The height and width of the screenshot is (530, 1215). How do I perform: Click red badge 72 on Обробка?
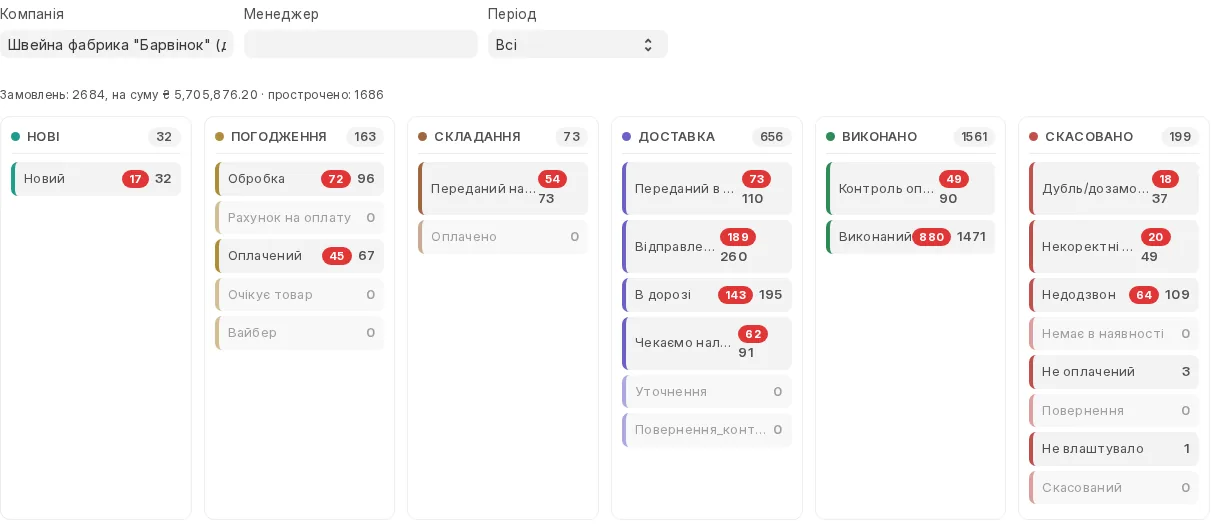(x=336, y=179)
